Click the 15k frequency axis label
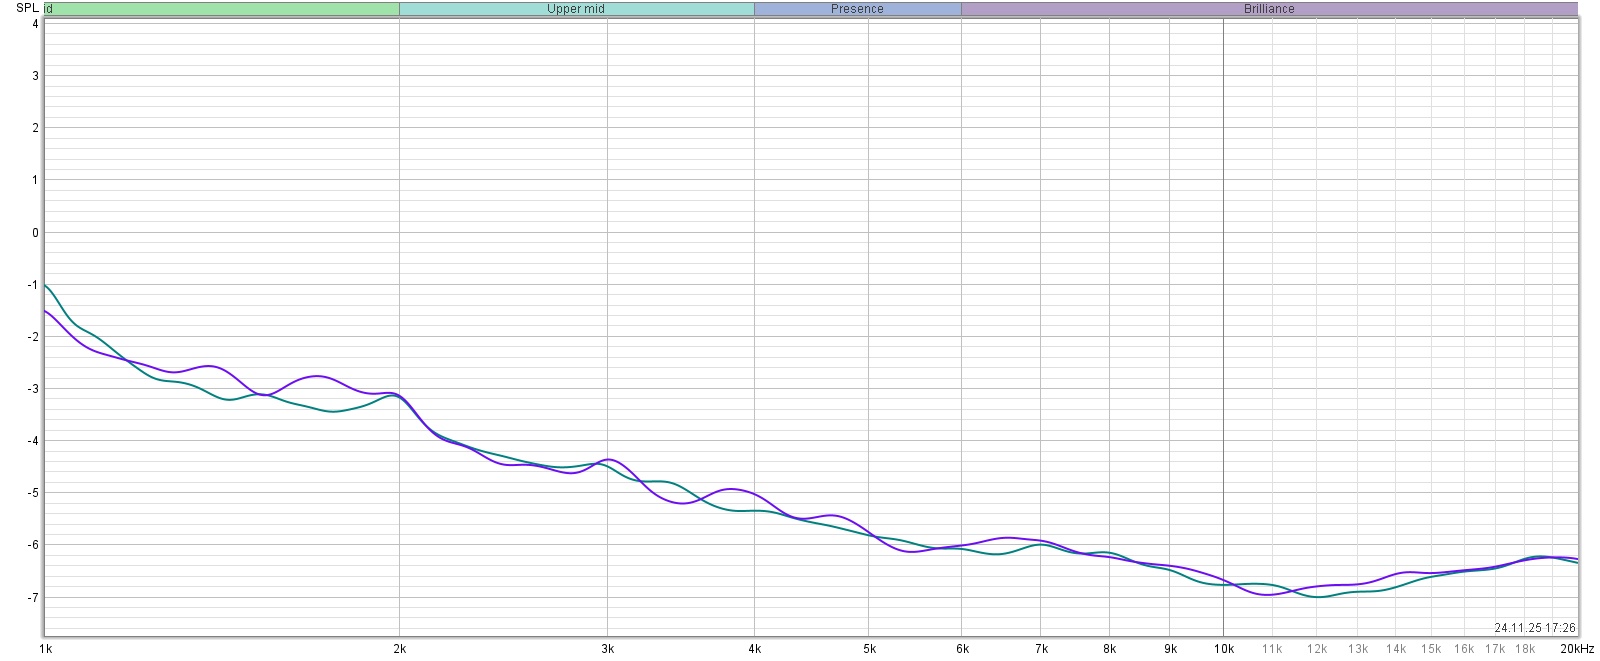This screenshot has width=1600, height=661. [1431, 649]
